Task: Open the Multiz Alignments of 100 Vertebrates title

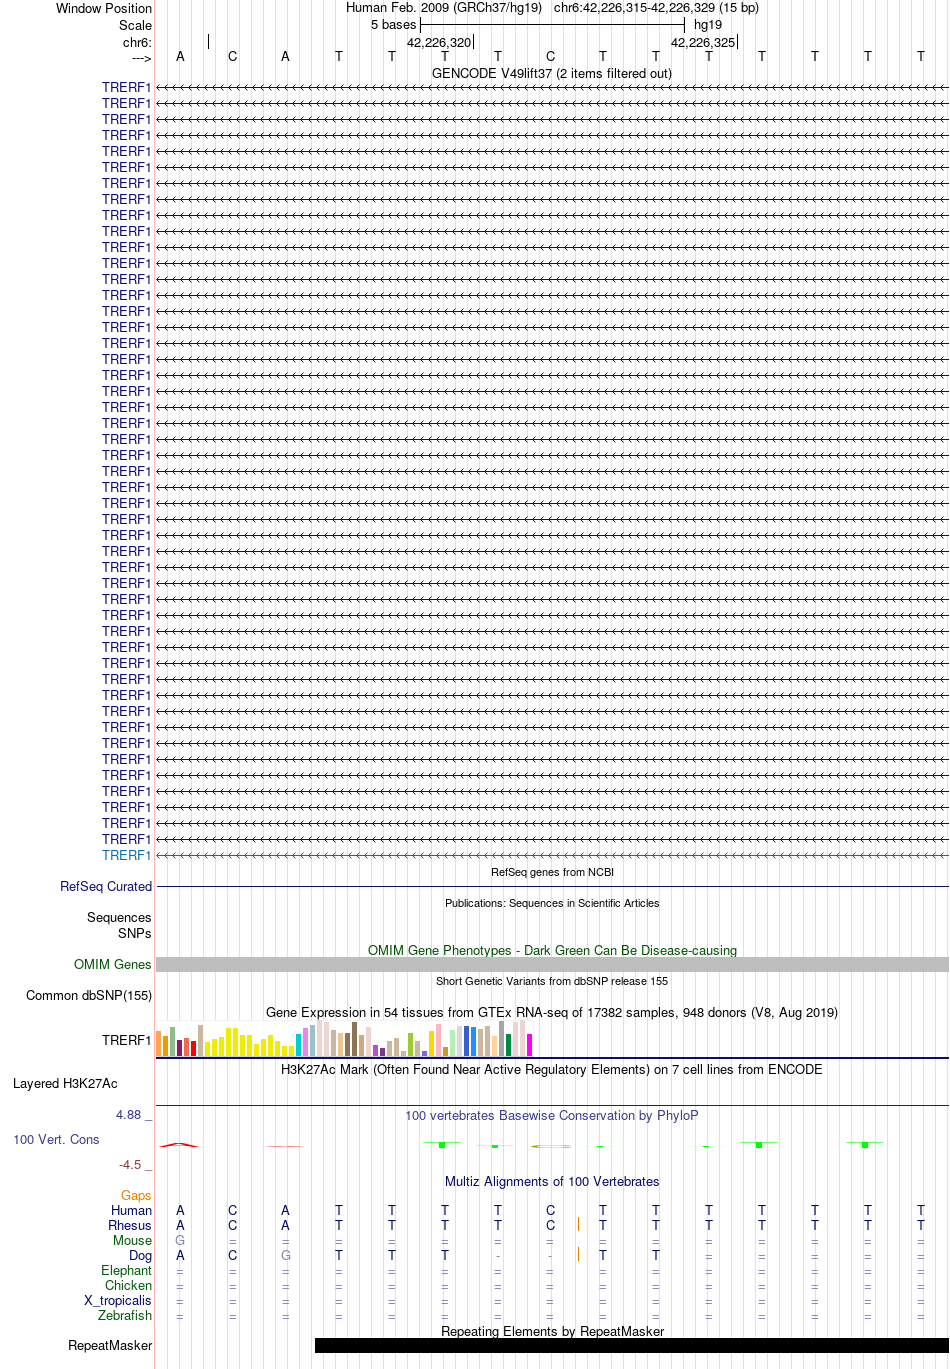Action: tap(552, 1181)
